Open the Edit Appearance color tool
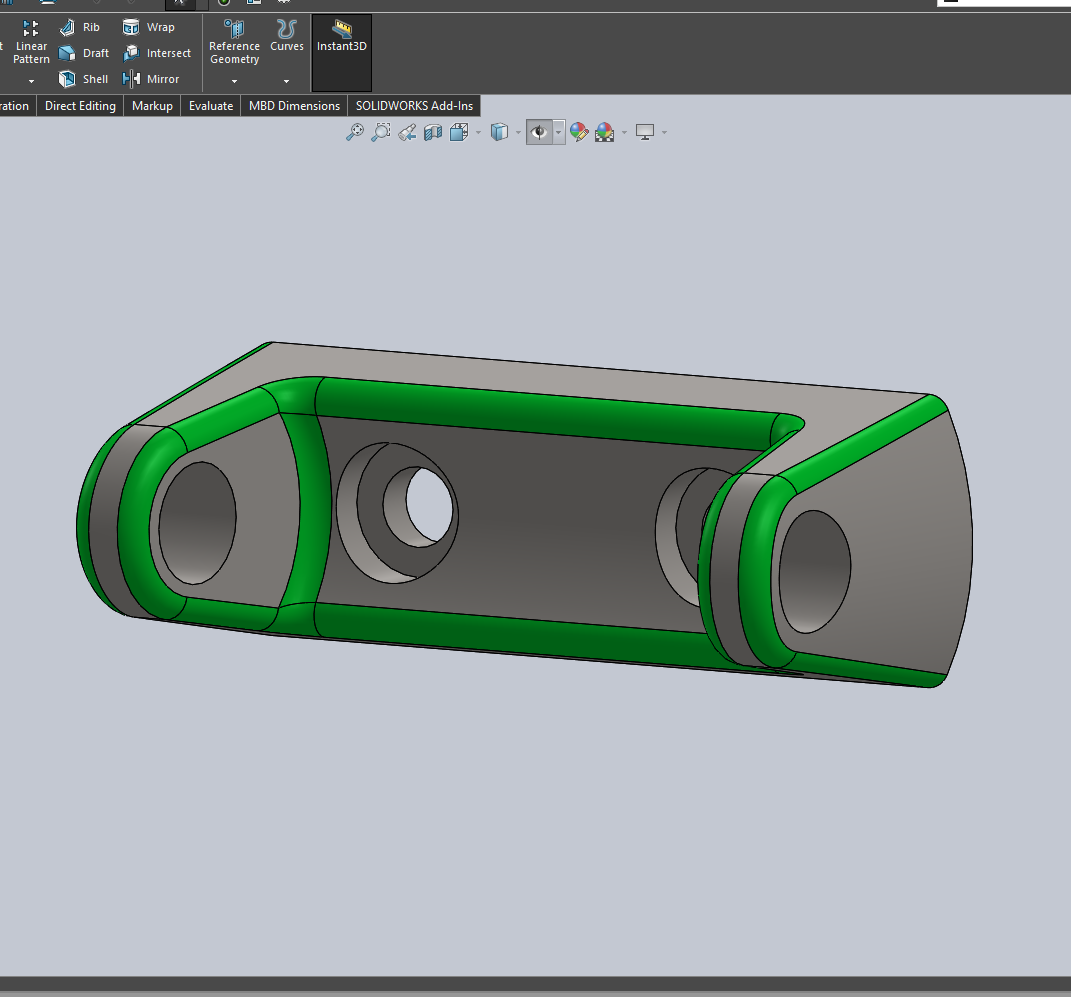The width and height of the screenshot is (1071, 997). 579,131
